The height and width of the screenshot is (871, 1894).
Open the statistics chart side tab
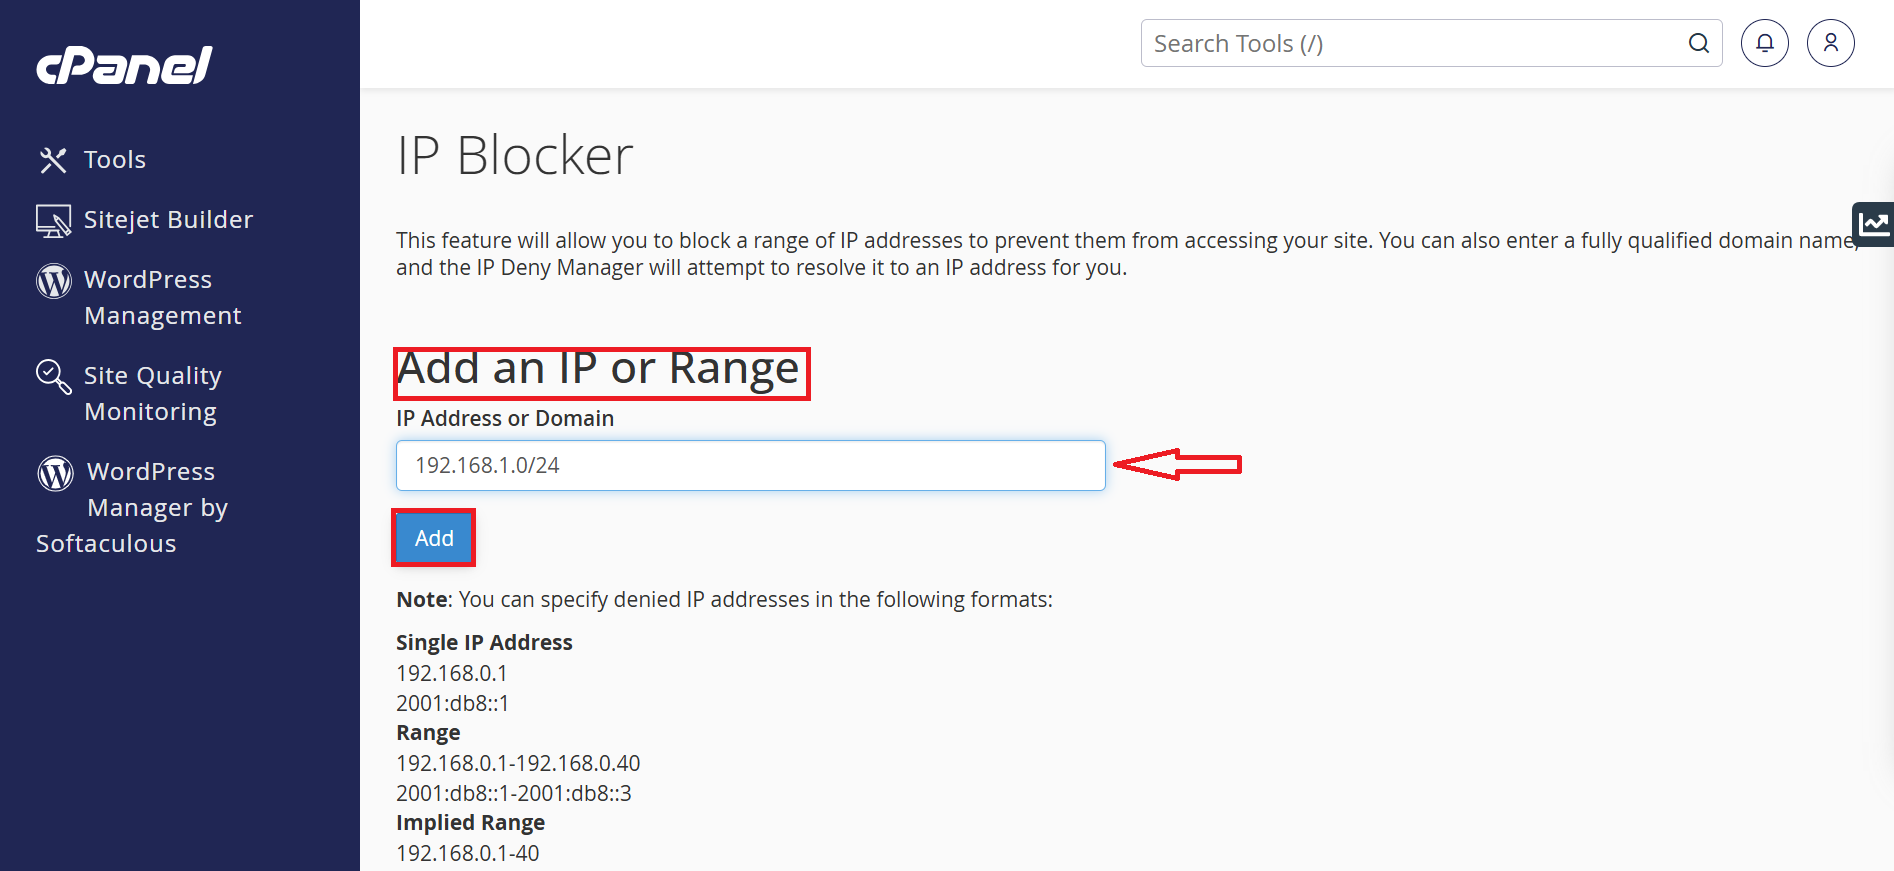1874,223
